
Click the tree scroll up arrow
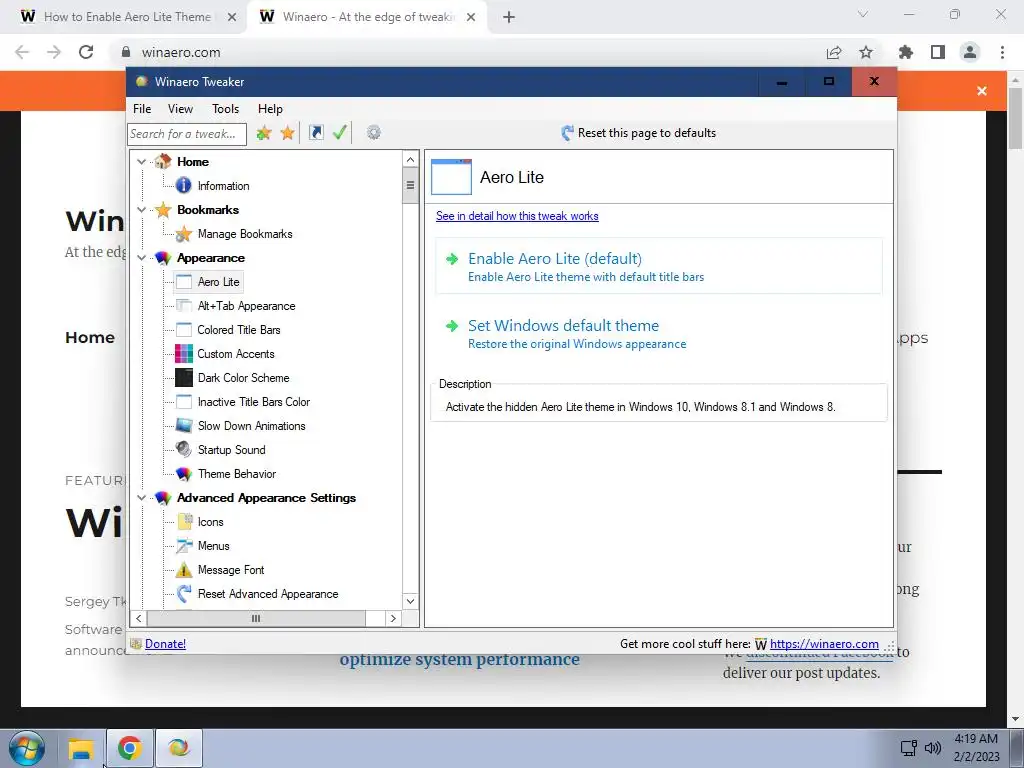pyautogui.click(x=410, y=159)
